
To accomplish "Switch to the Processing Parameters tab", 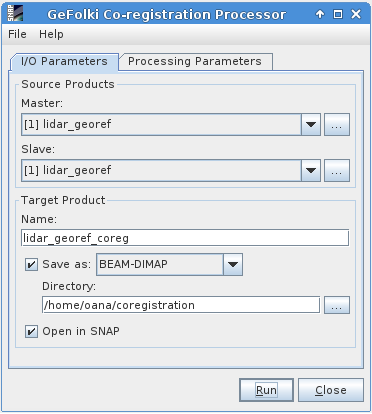I will [195, 62].
